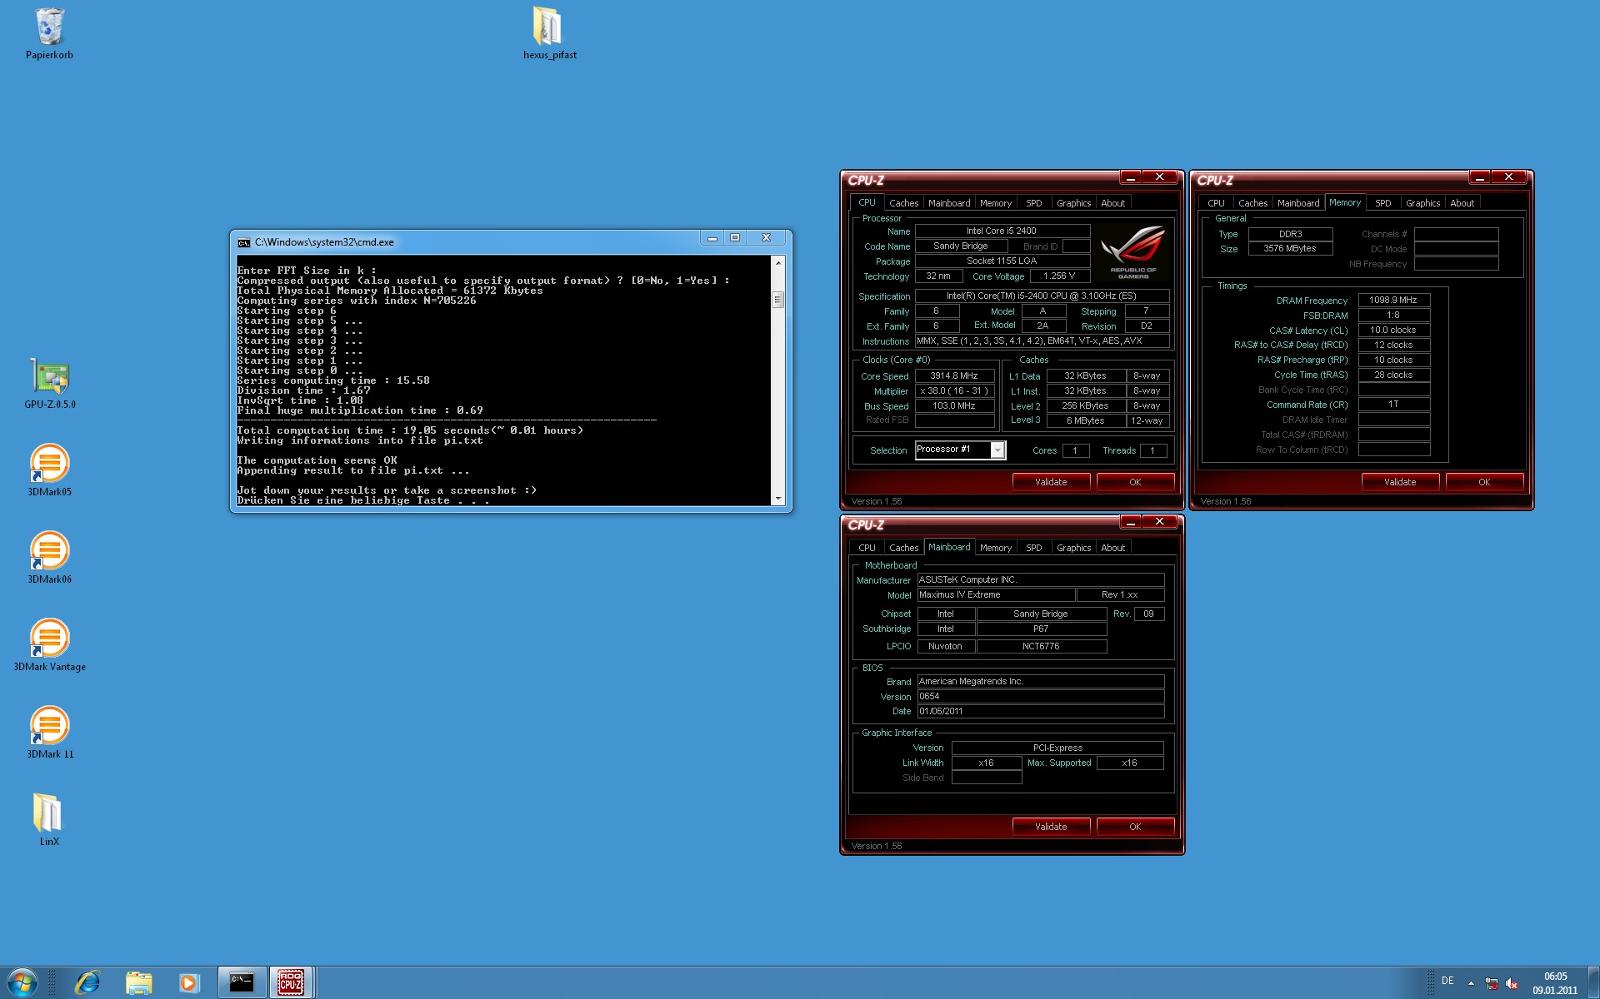Click the DRAM Frequency value 1098.9 MHz

tap(1393, 300)
